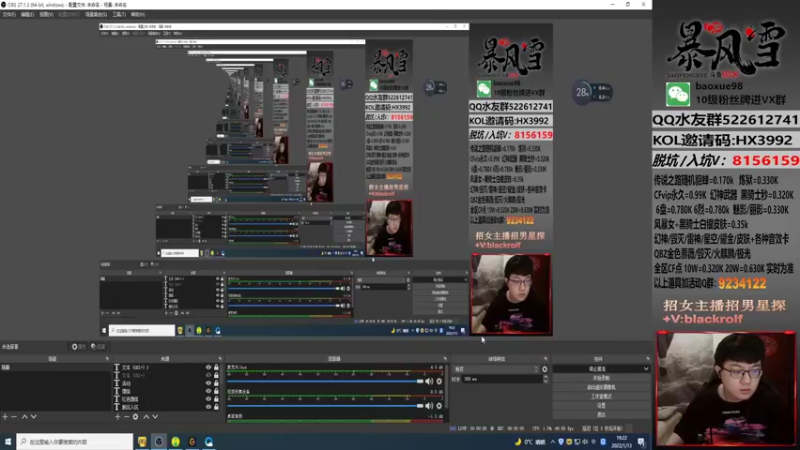This screenshot has width=800, height=450.
Task: Toggle lock on 文本 (GDI+) 2 source
Action: coord(216,367)
